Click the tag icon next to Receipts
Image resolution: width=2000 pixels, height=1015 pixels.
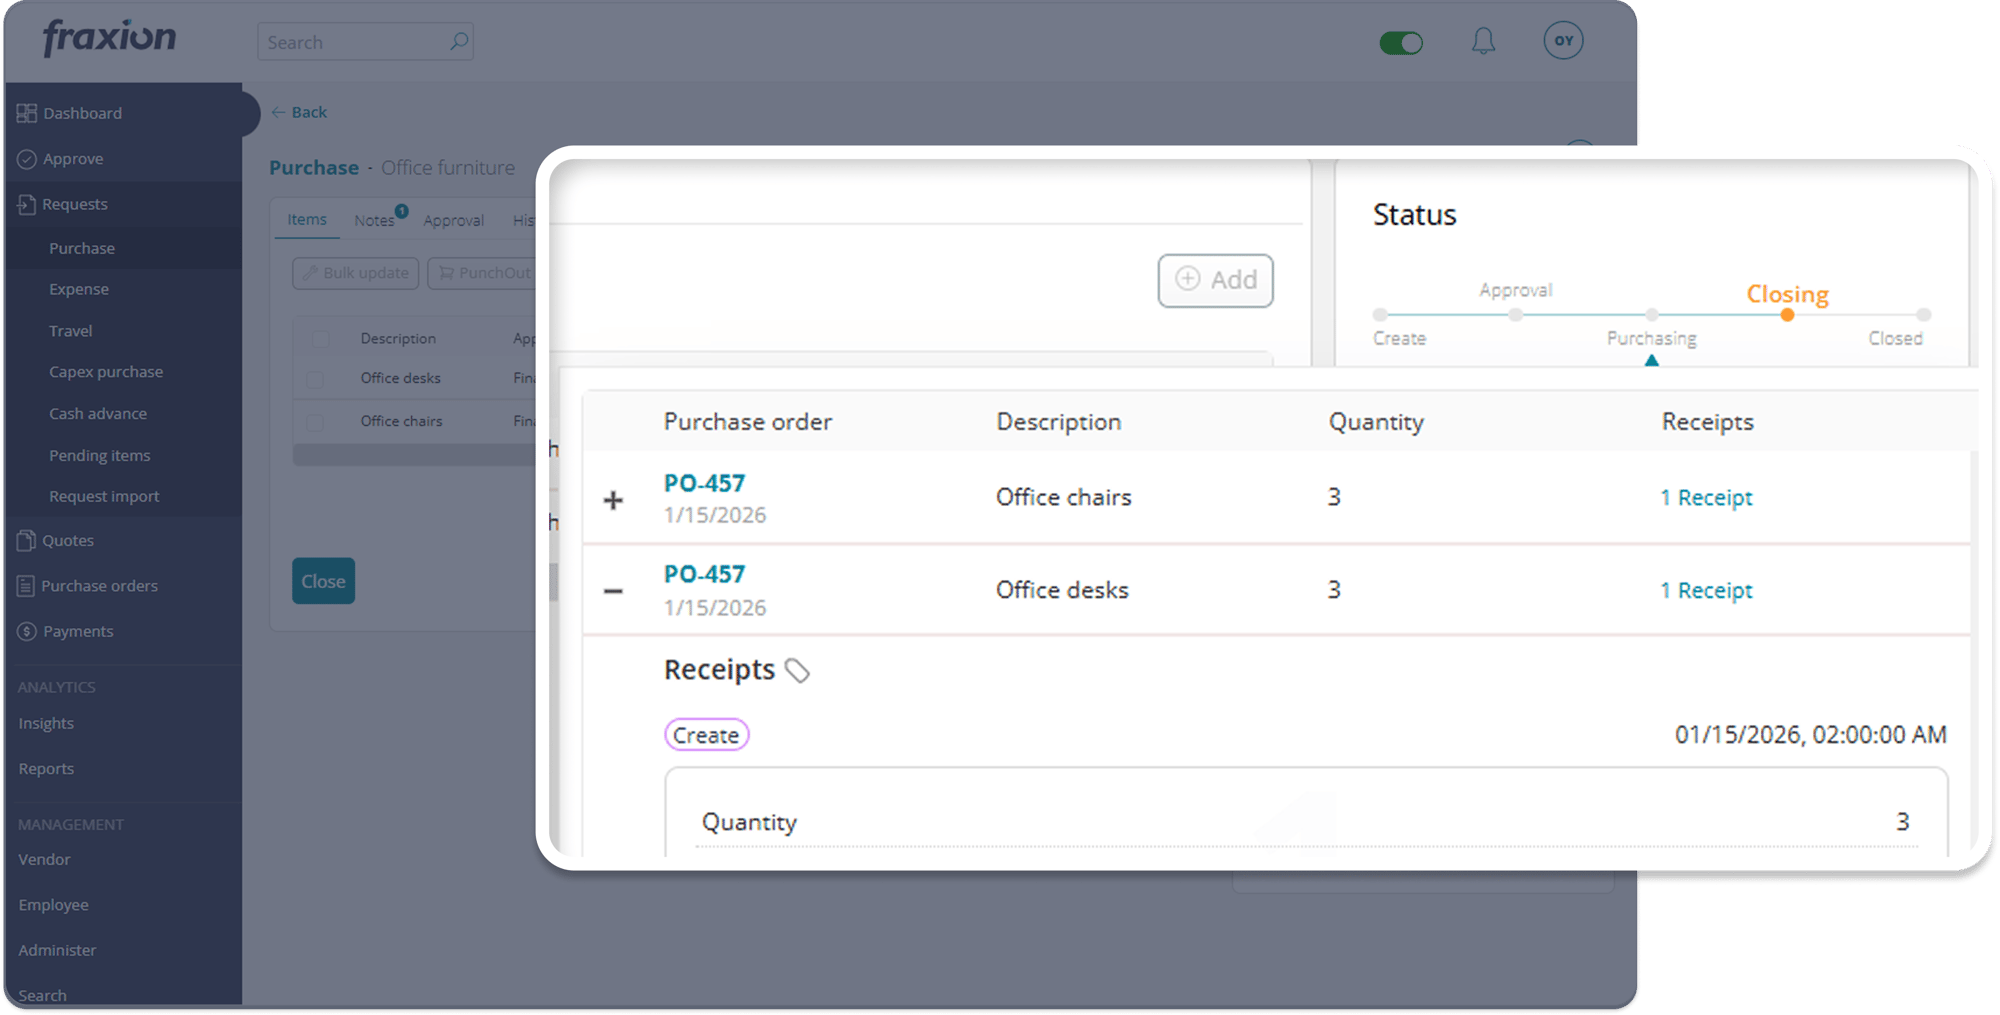798,672
